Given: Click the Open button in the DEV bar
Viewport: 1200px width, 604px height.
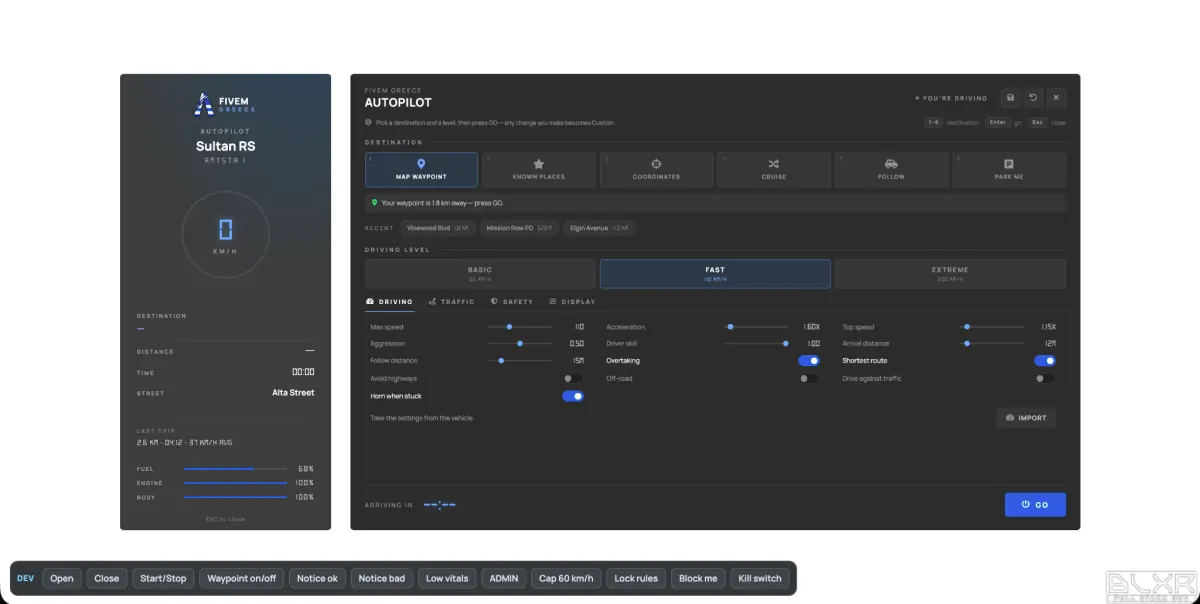Looking at the screenshot, I should [62, 578].
